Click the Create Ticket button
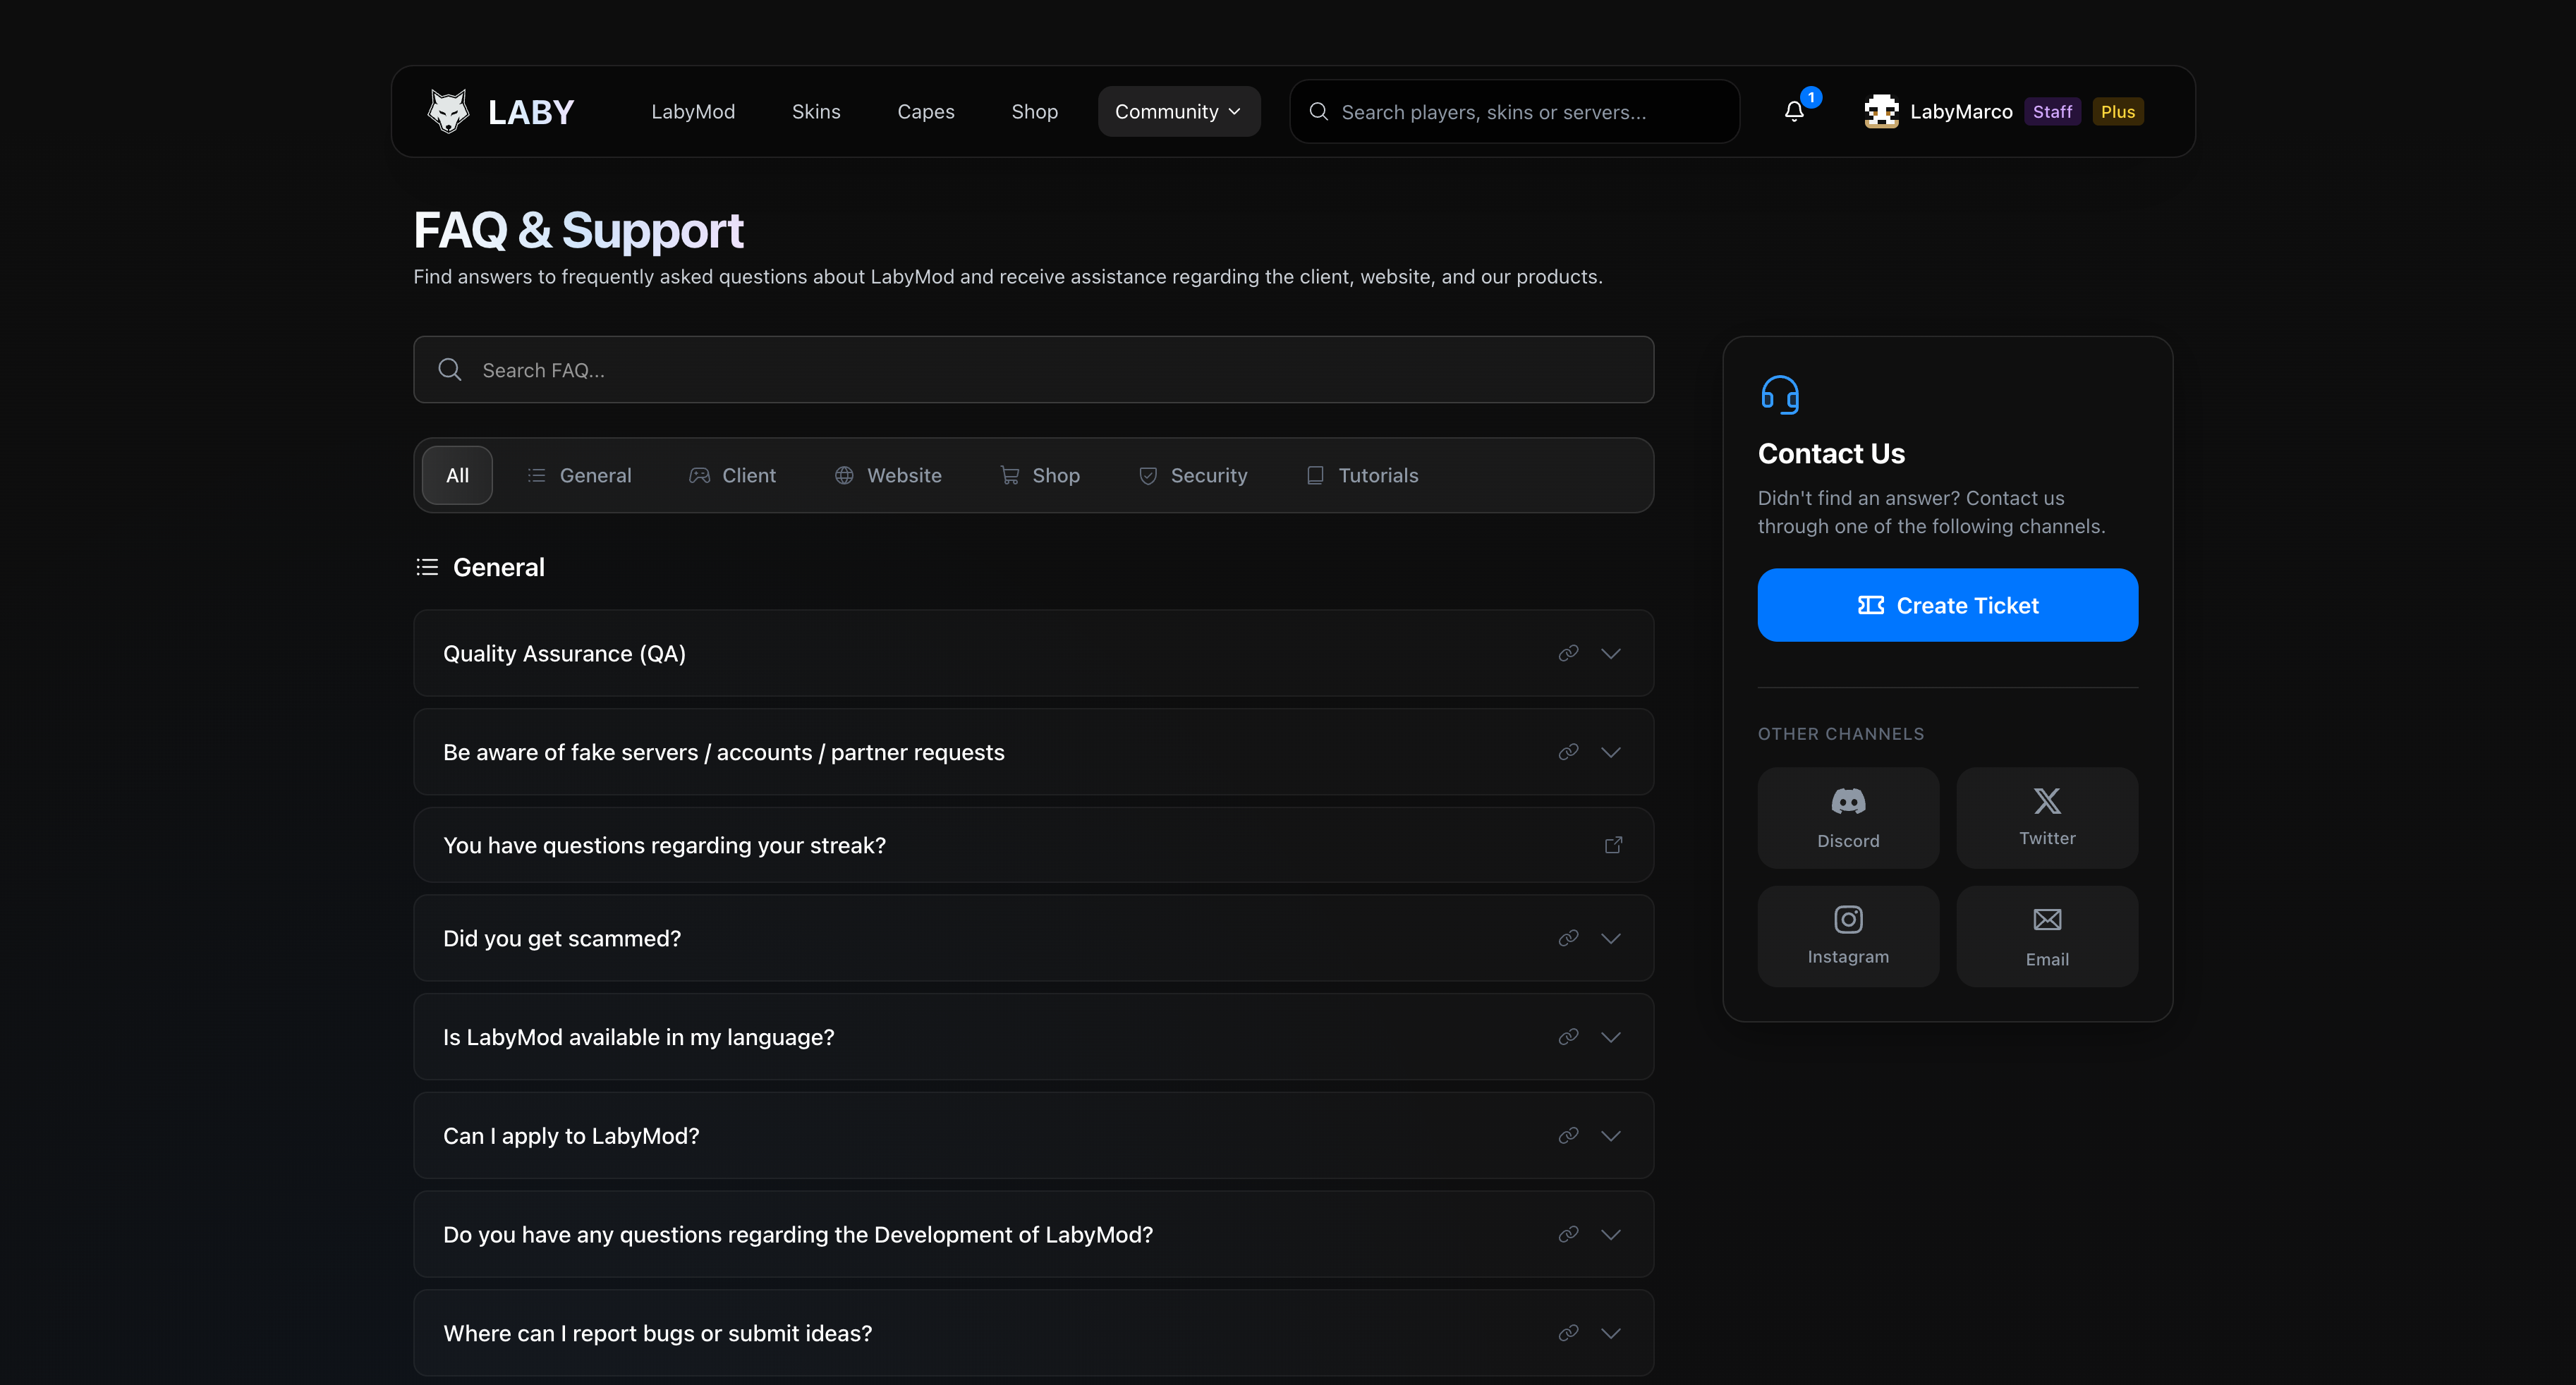2576x1385 pixels. click(1947, 604)
